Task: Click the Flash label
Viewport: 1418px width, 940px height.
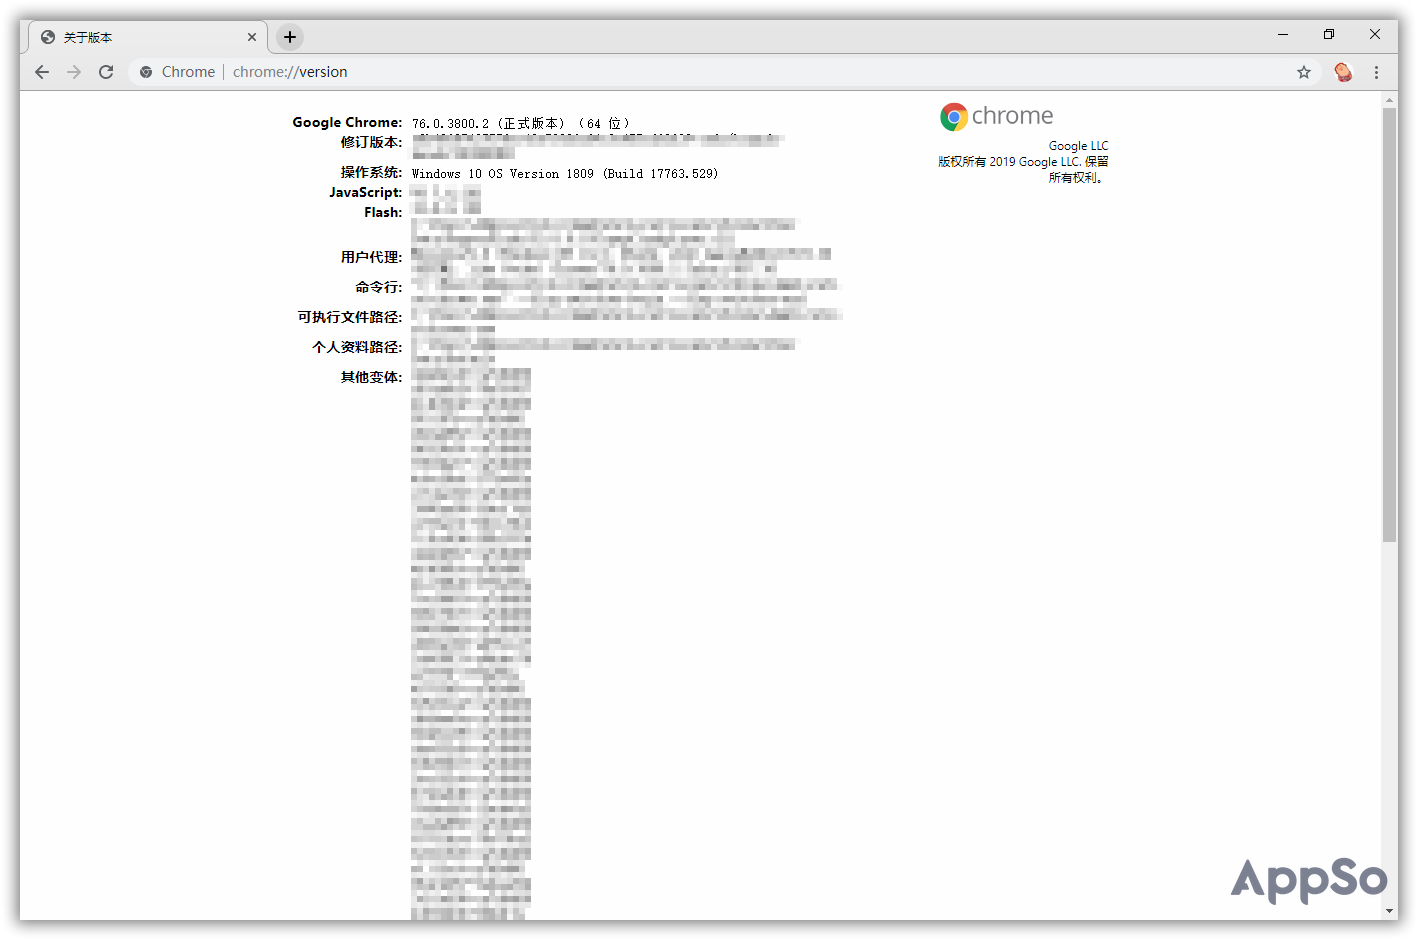Action: 383,212
